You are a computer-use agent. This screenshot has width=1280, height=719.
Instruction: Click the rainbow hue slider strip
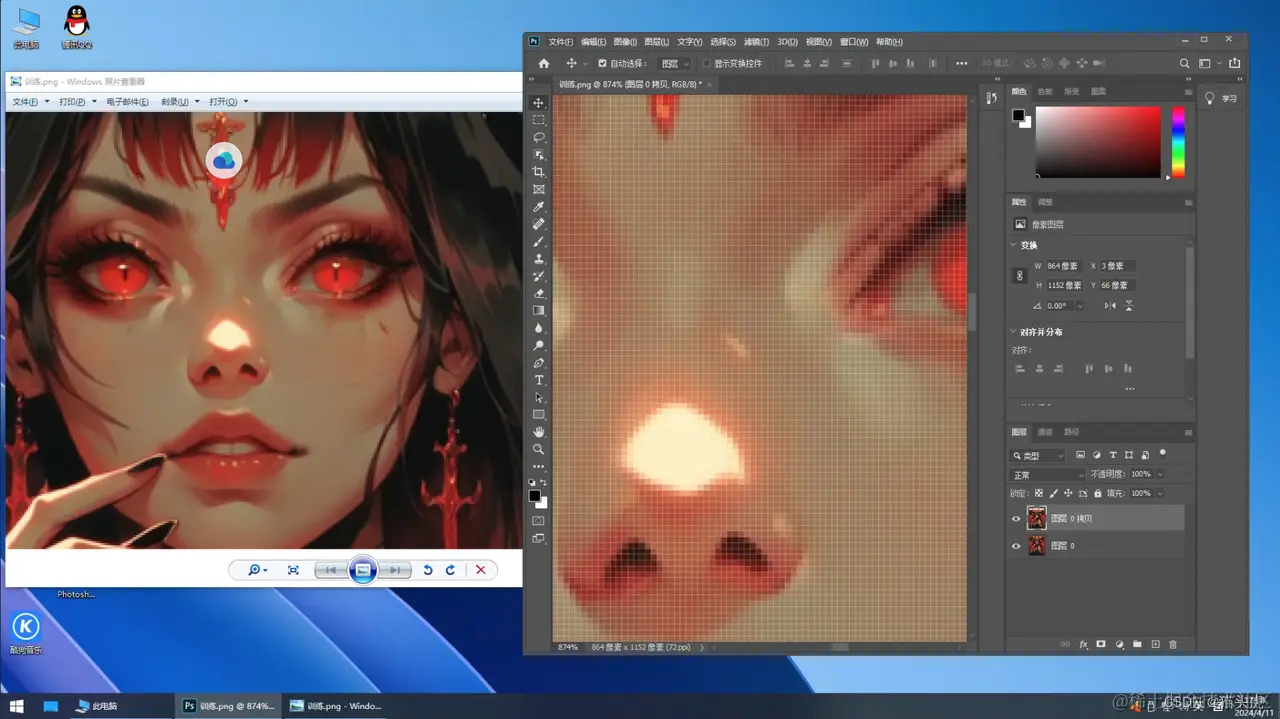(1178, 142)
